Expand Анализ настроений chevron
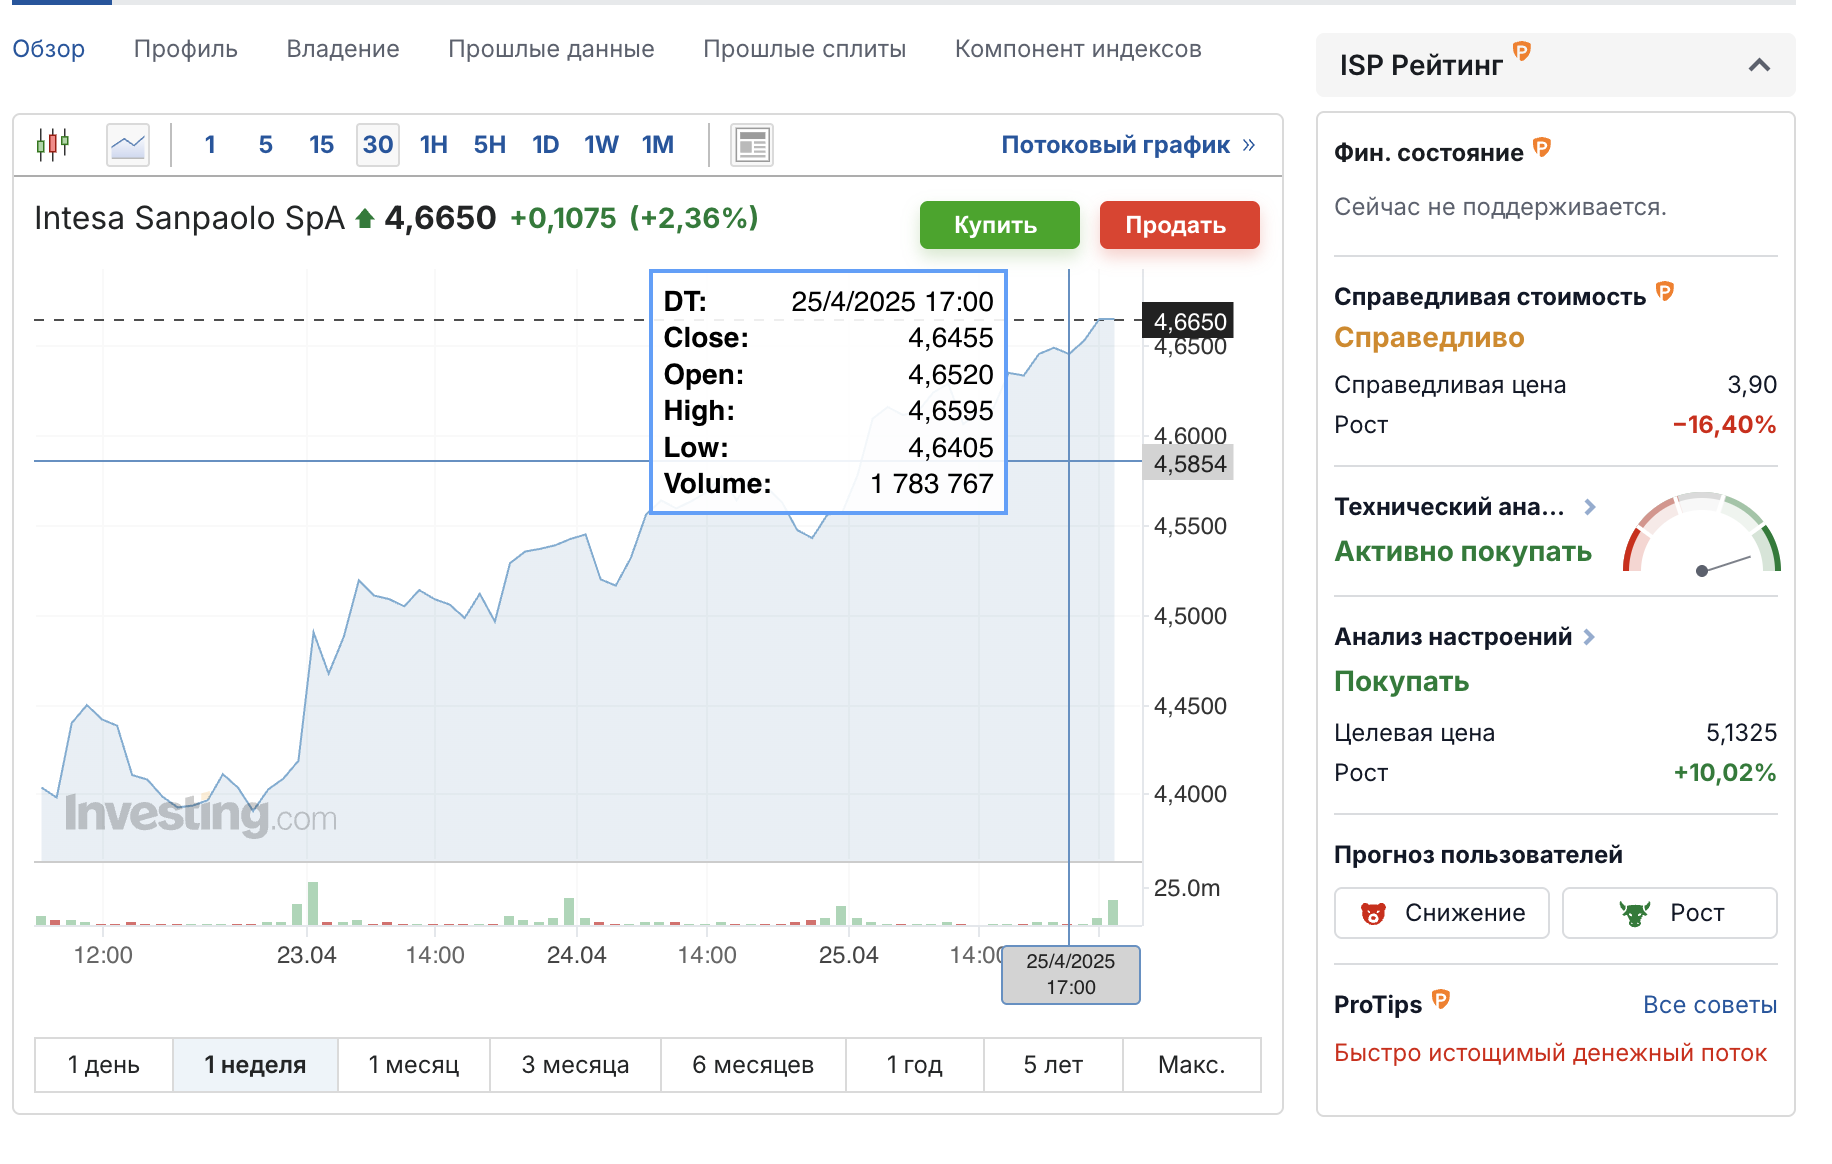This screenshot has width=1832, height=1164. [x=1589, y=637]
